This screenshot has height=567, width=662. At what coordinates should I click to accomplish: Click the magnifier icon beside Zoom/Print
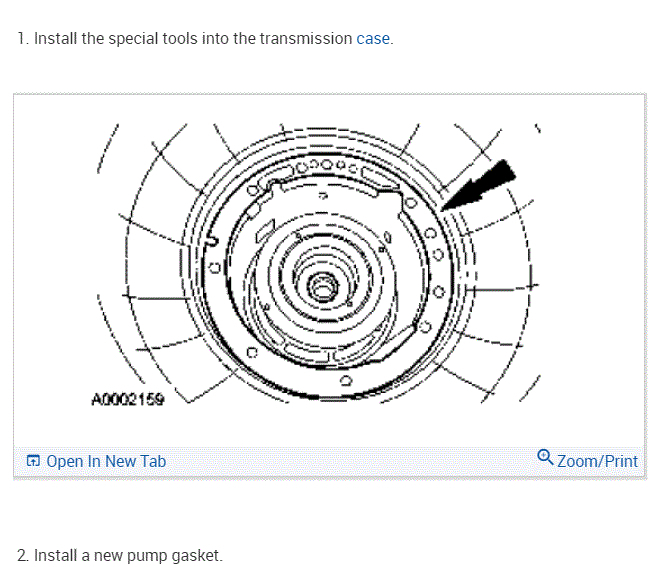pyautogui.click(x=545, y=457)
